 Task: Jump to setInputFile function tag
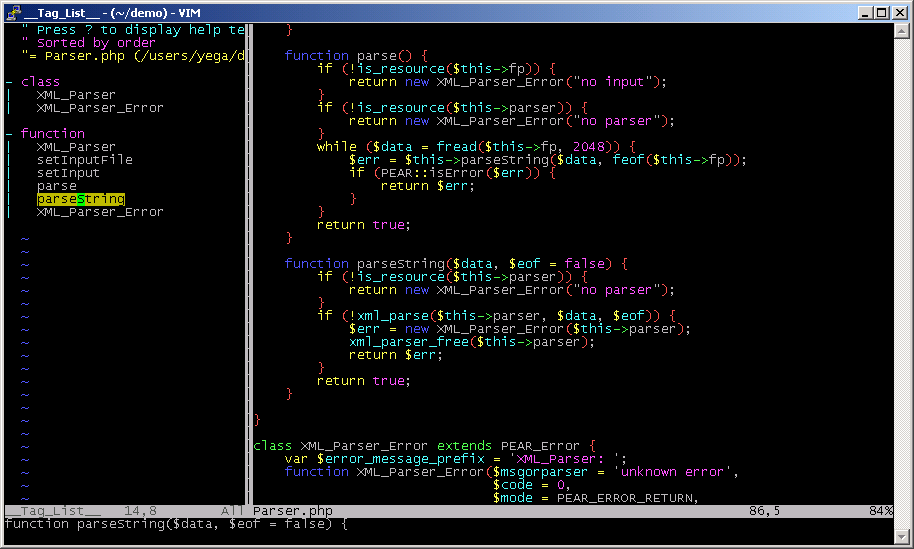click(84, 160)
